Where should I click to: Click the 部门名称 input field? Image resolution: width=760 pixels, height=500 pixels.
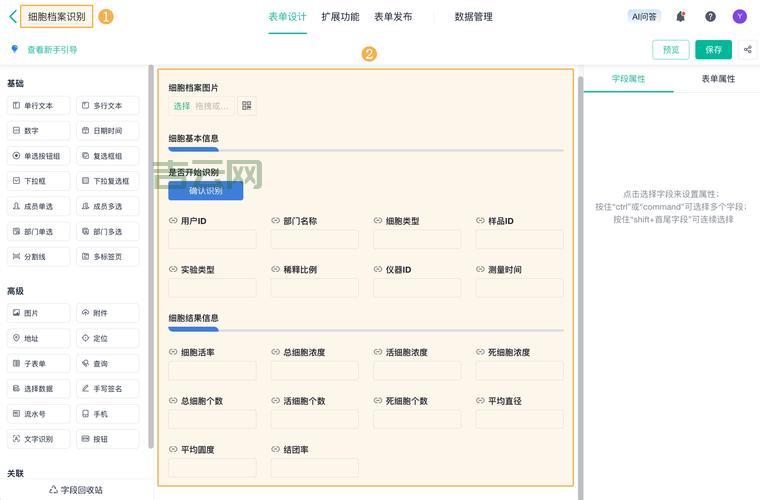315,240
